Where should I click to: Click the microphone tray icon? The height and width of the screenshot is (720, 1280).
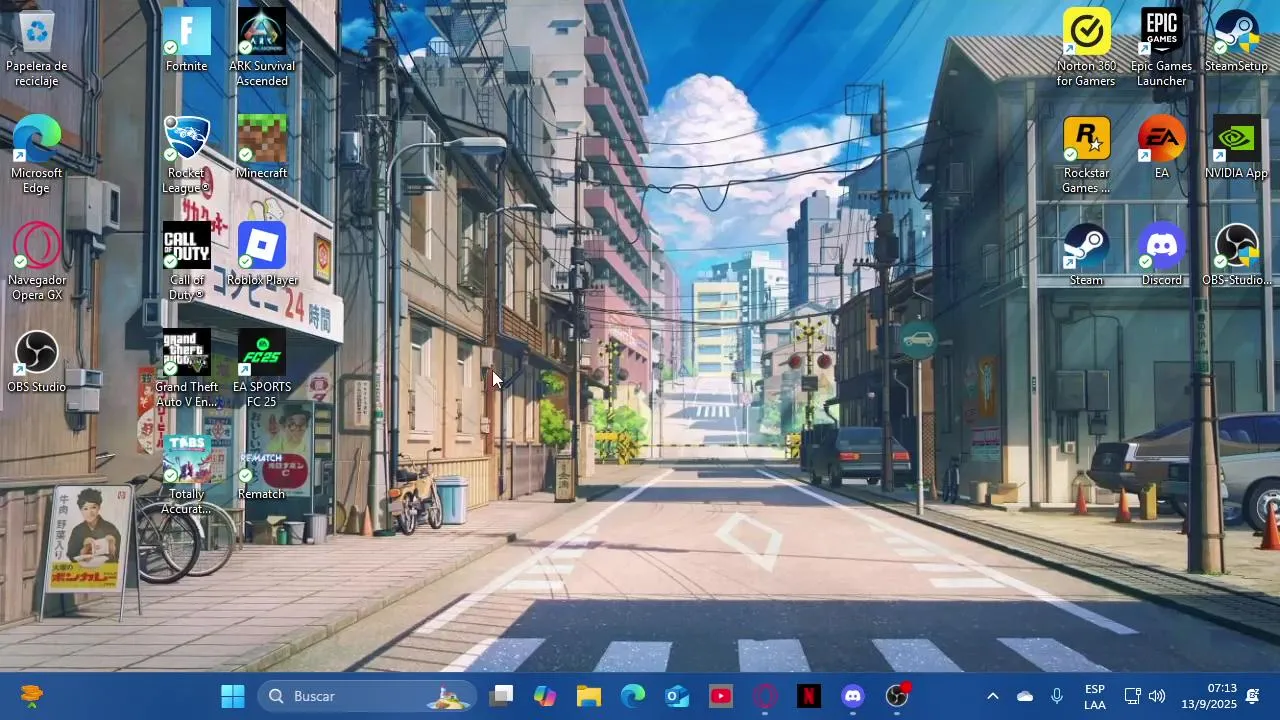pyautogui.click(x=1057, y=696)
